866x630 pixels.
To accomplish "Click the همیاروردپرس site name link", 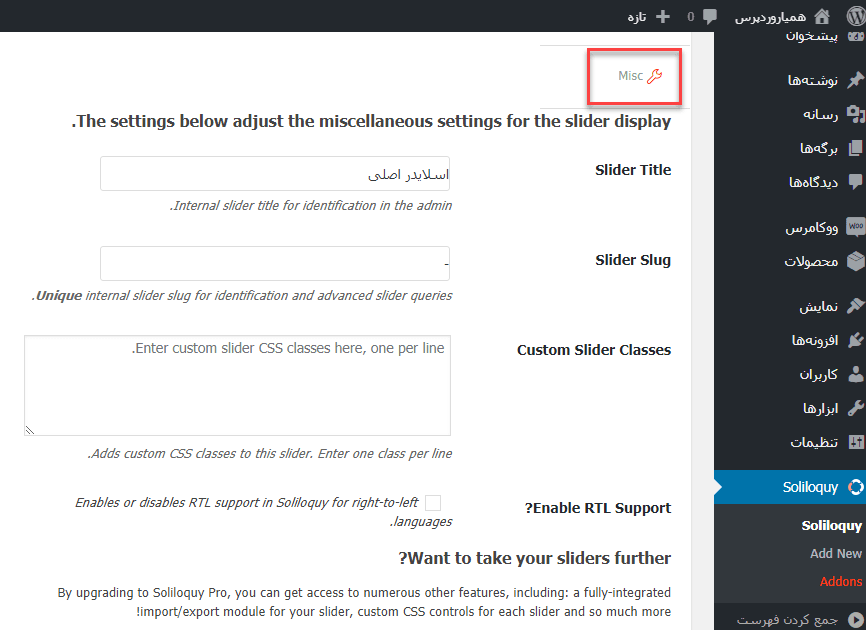I will pos(770,17).
